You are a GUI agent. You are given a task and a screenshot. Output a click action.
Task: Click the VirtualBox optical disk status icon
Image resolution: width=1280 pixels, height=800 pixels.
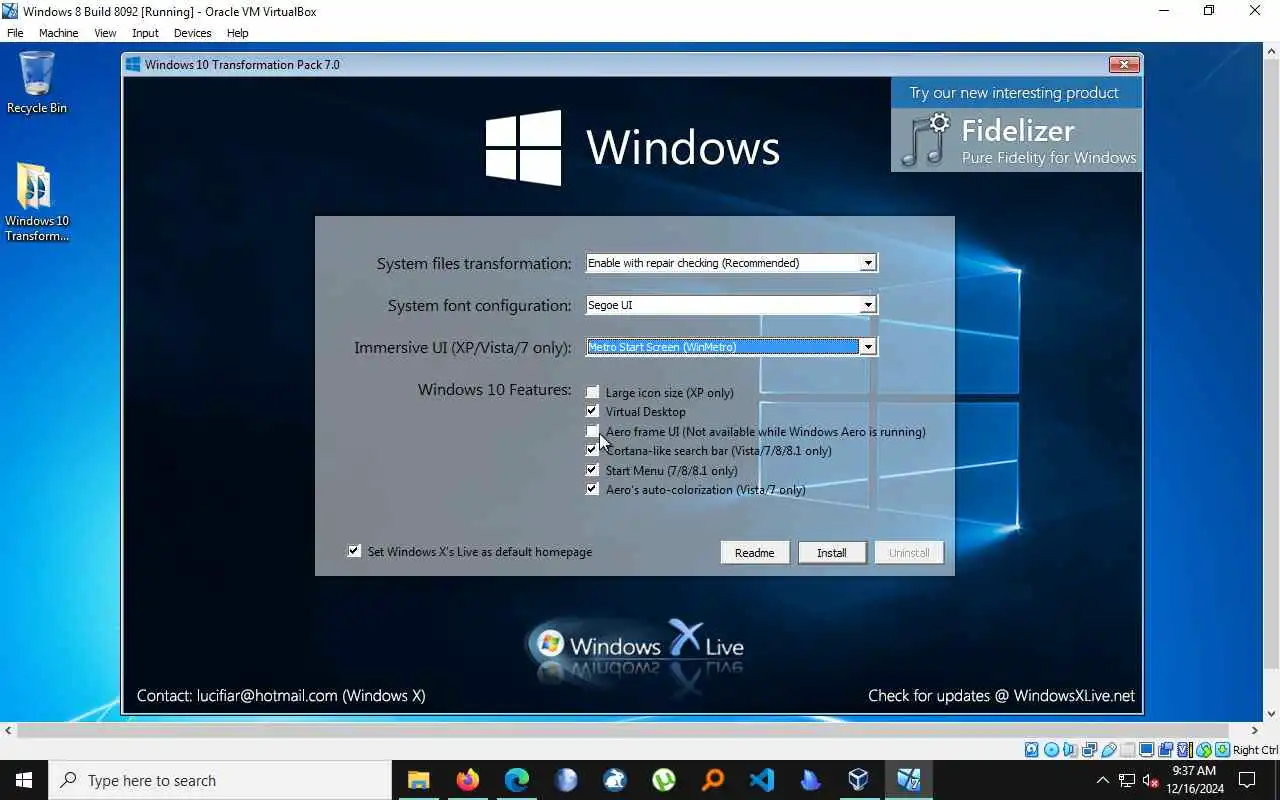(1051, 750)
